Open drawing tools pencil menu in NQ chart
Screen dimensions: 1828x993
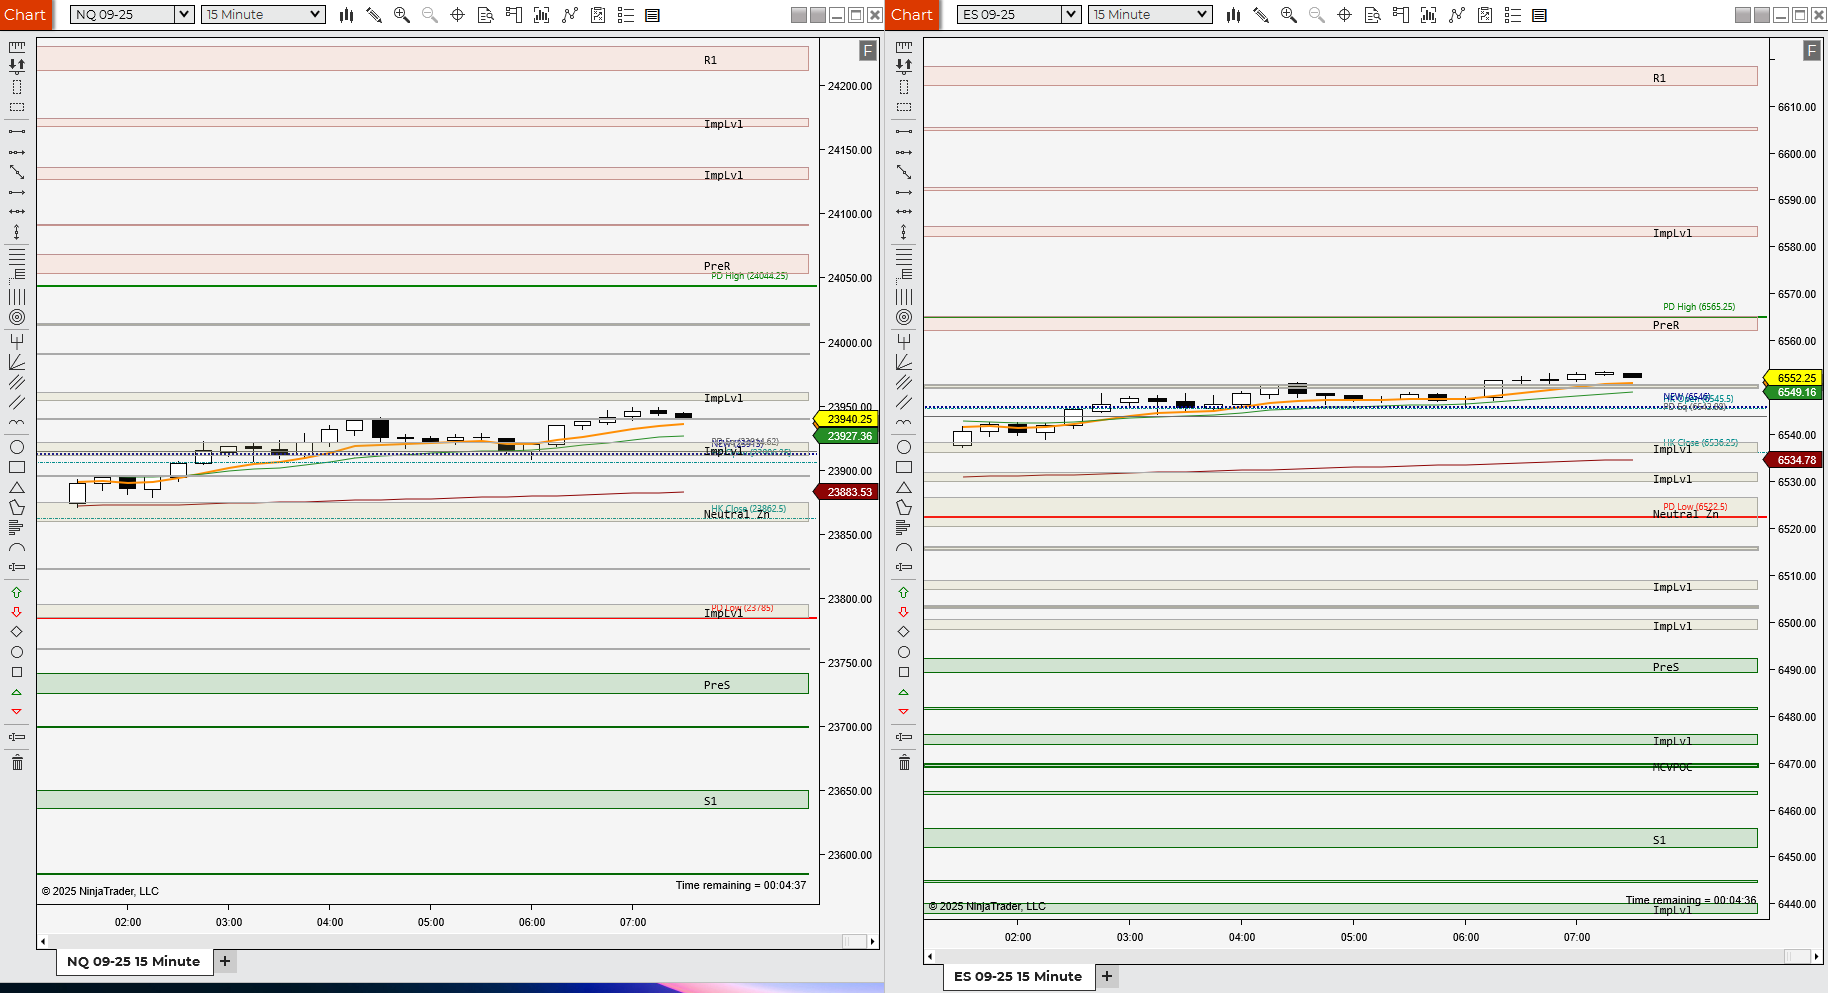(x=374, y=15)
